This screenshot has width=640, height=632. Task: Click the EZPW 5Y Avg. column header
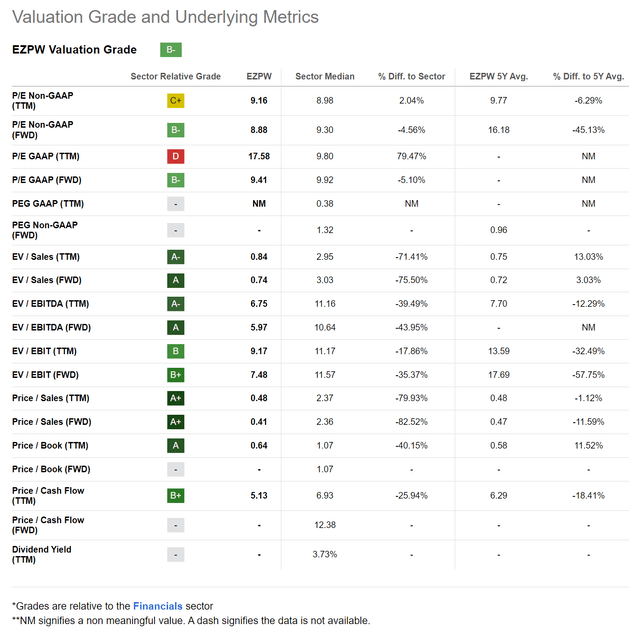499,76
